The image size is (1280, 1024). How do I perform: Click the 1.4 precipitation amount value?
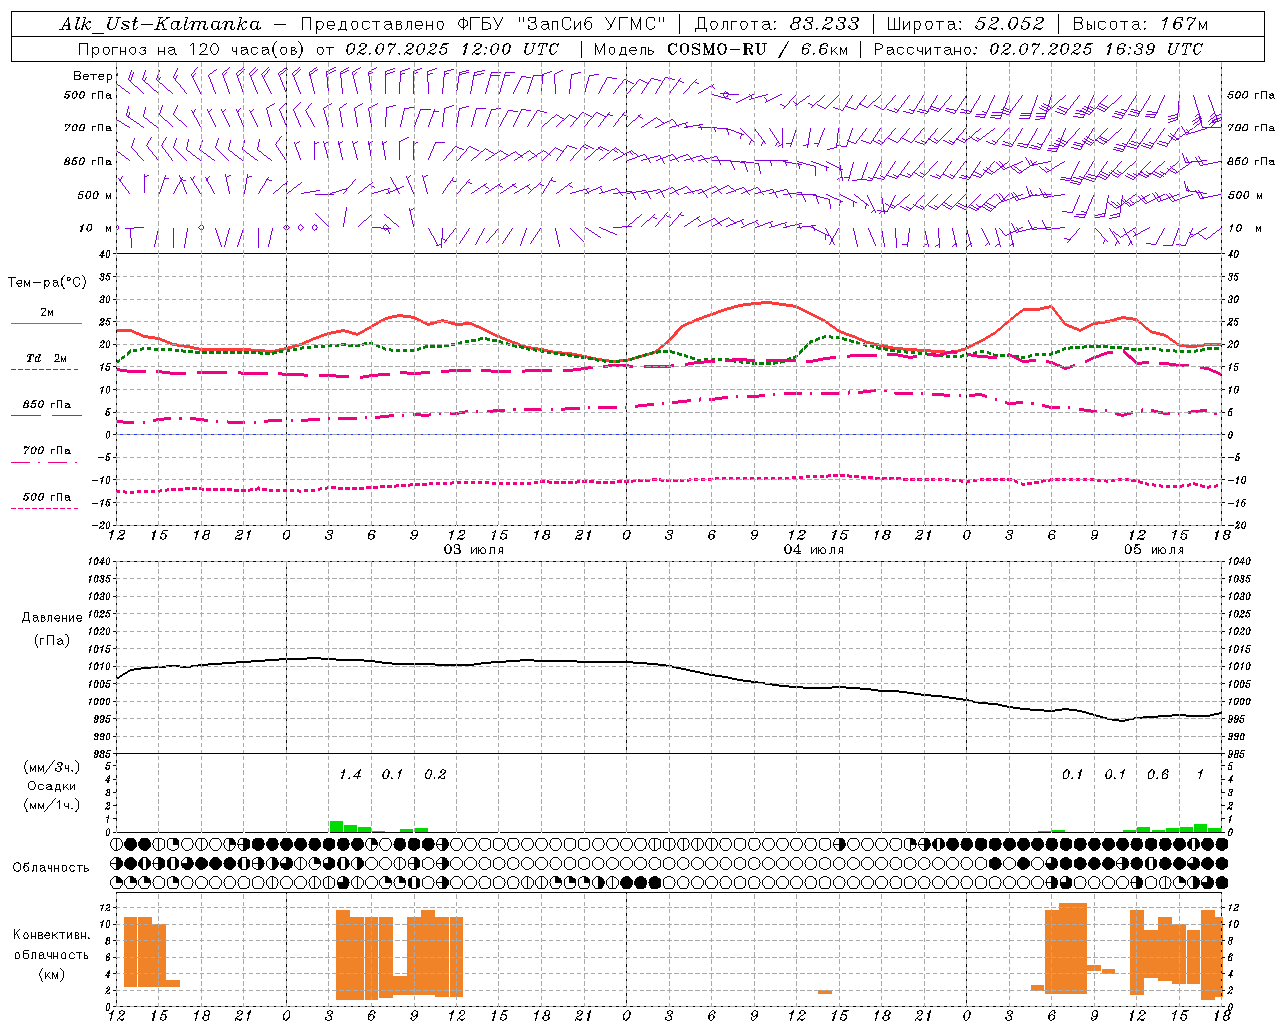[x=350, y=775]
